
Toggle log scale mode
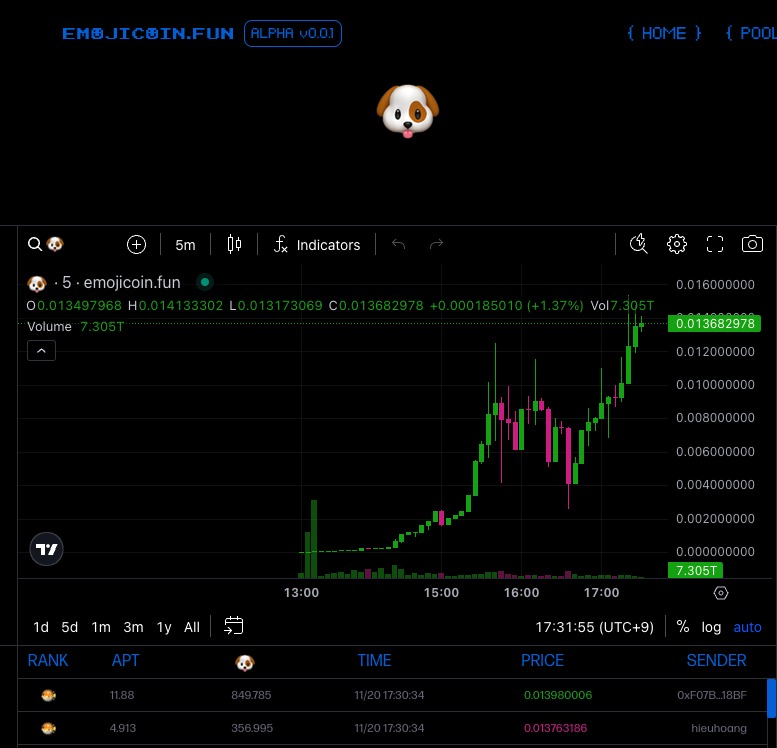click(x=711, y=627)
